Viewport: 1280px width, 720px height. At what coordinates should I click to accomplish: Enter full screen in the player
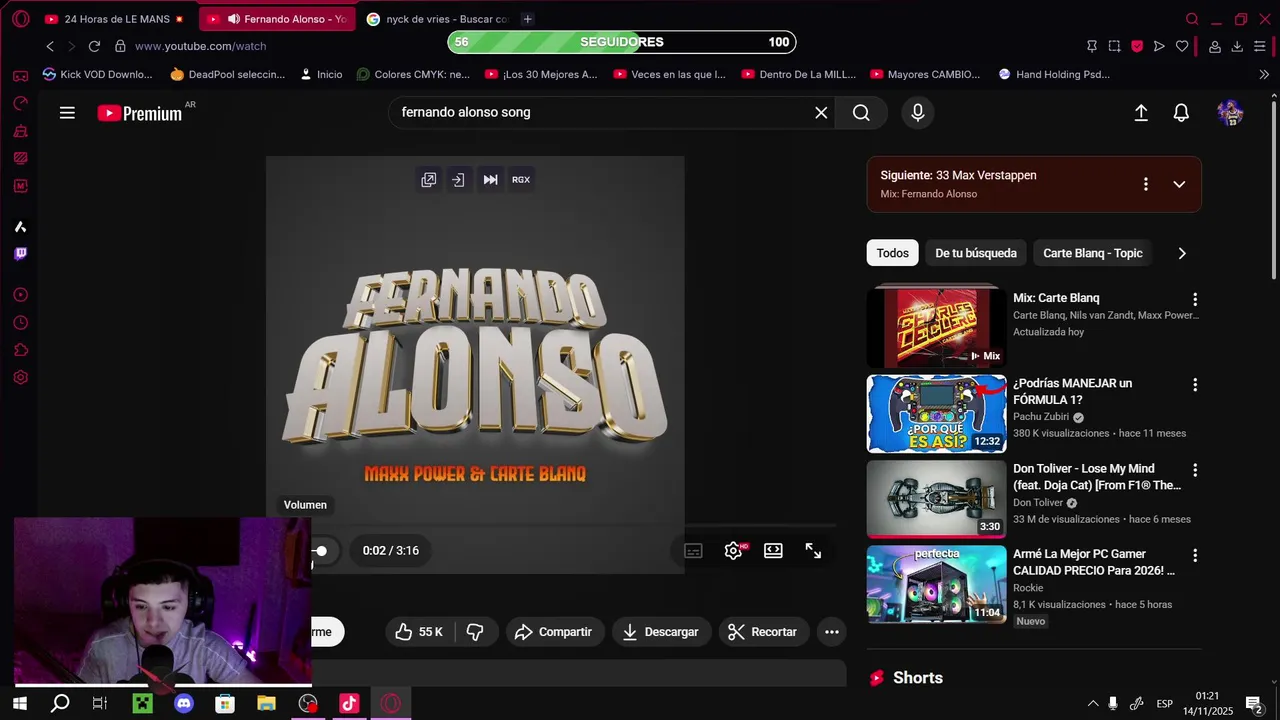813,550
